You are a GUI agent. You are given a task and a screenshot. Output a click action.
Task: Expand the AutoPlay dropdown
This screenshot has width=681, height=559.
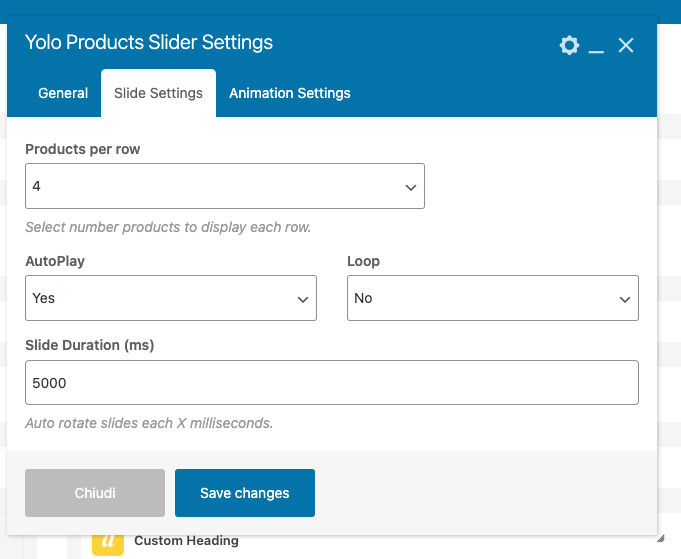(171, 298)
